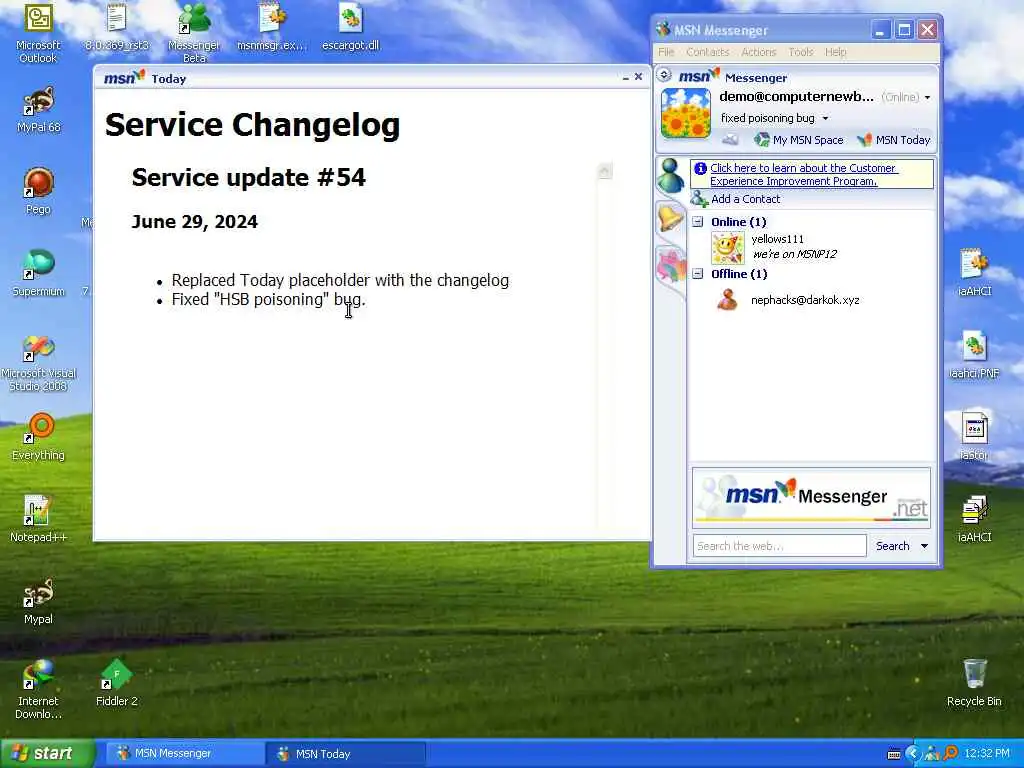
Task: Open the Microsoft Outlook desktop icon
Action: 38,33
